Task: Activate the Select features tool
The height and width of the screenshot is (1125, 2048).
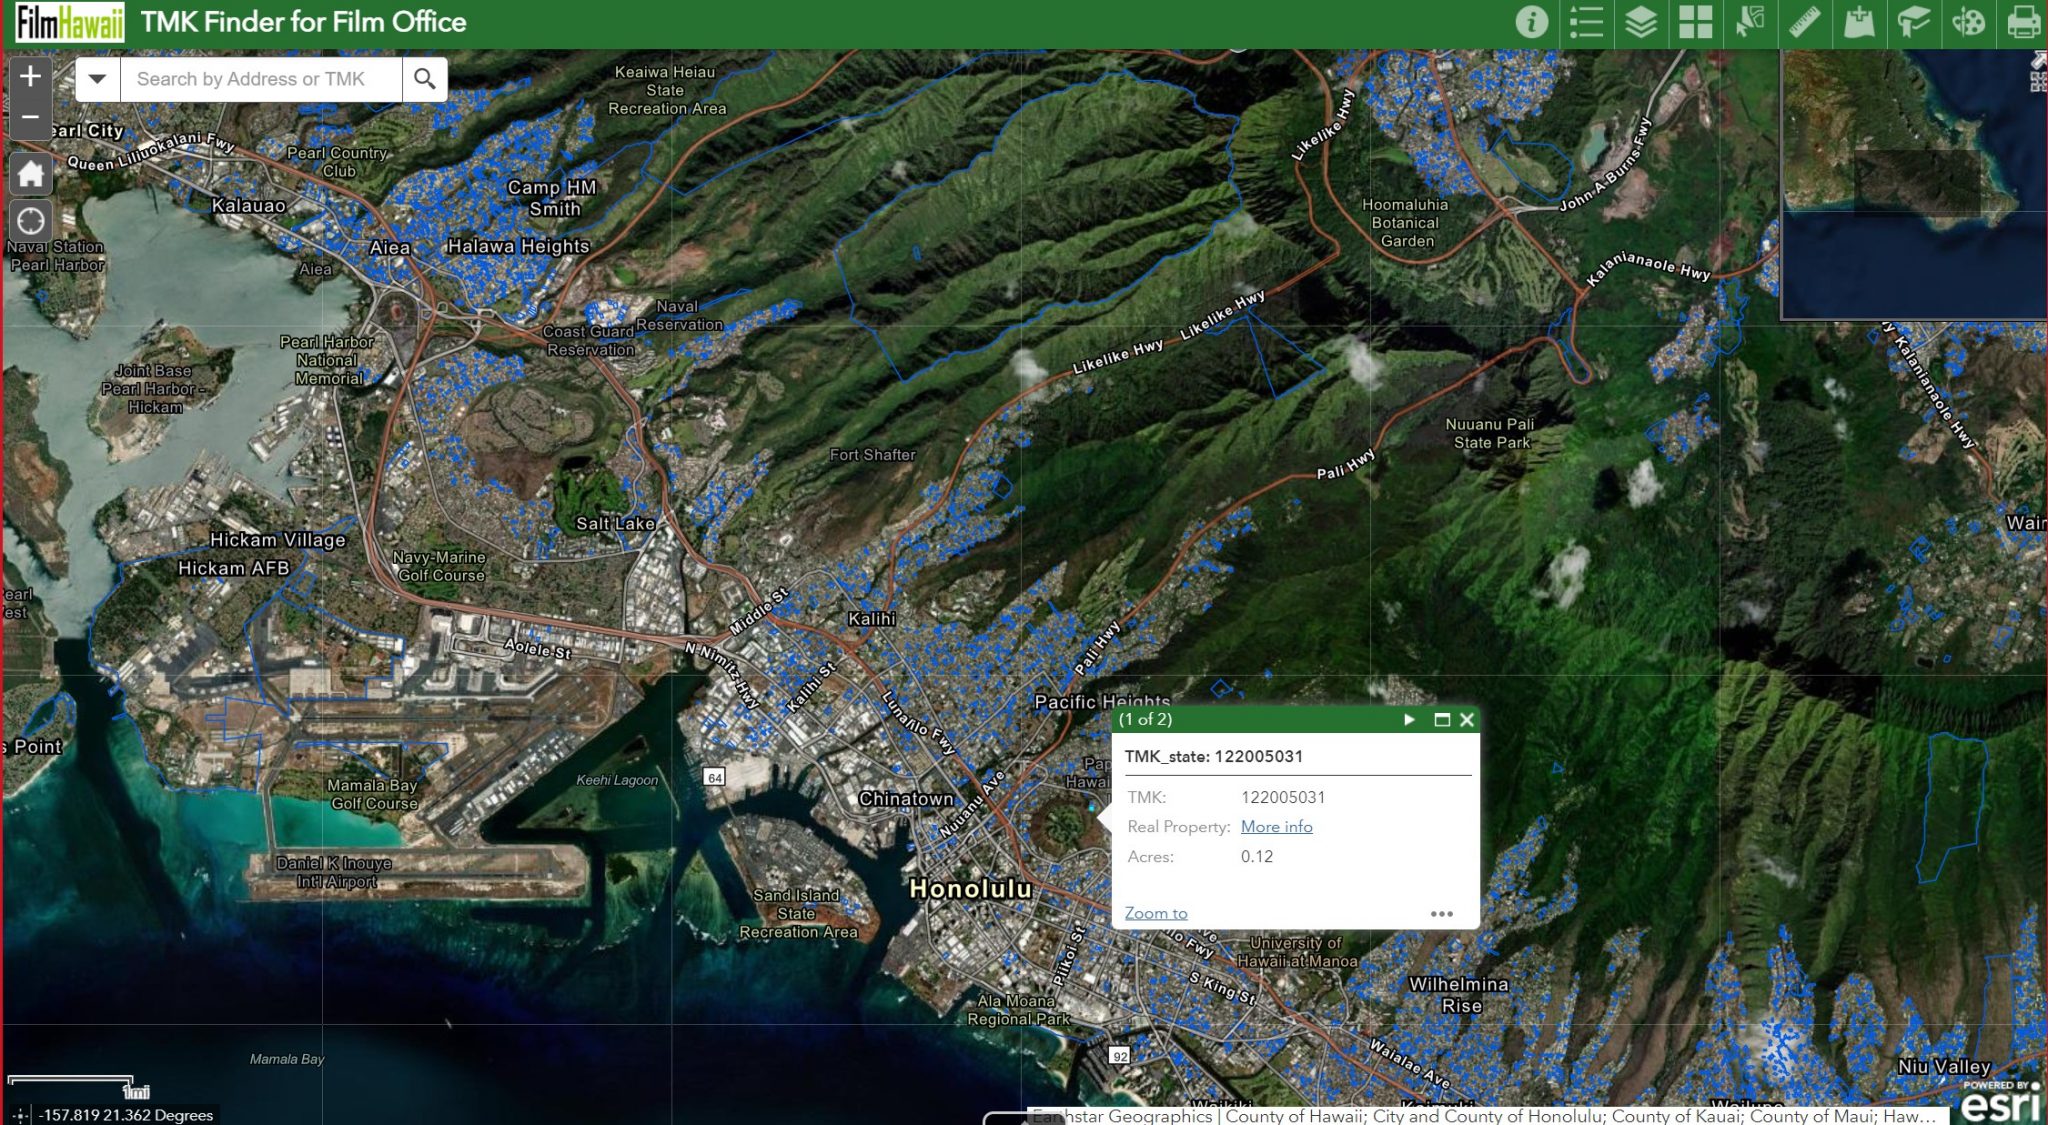Action: 1750,22
